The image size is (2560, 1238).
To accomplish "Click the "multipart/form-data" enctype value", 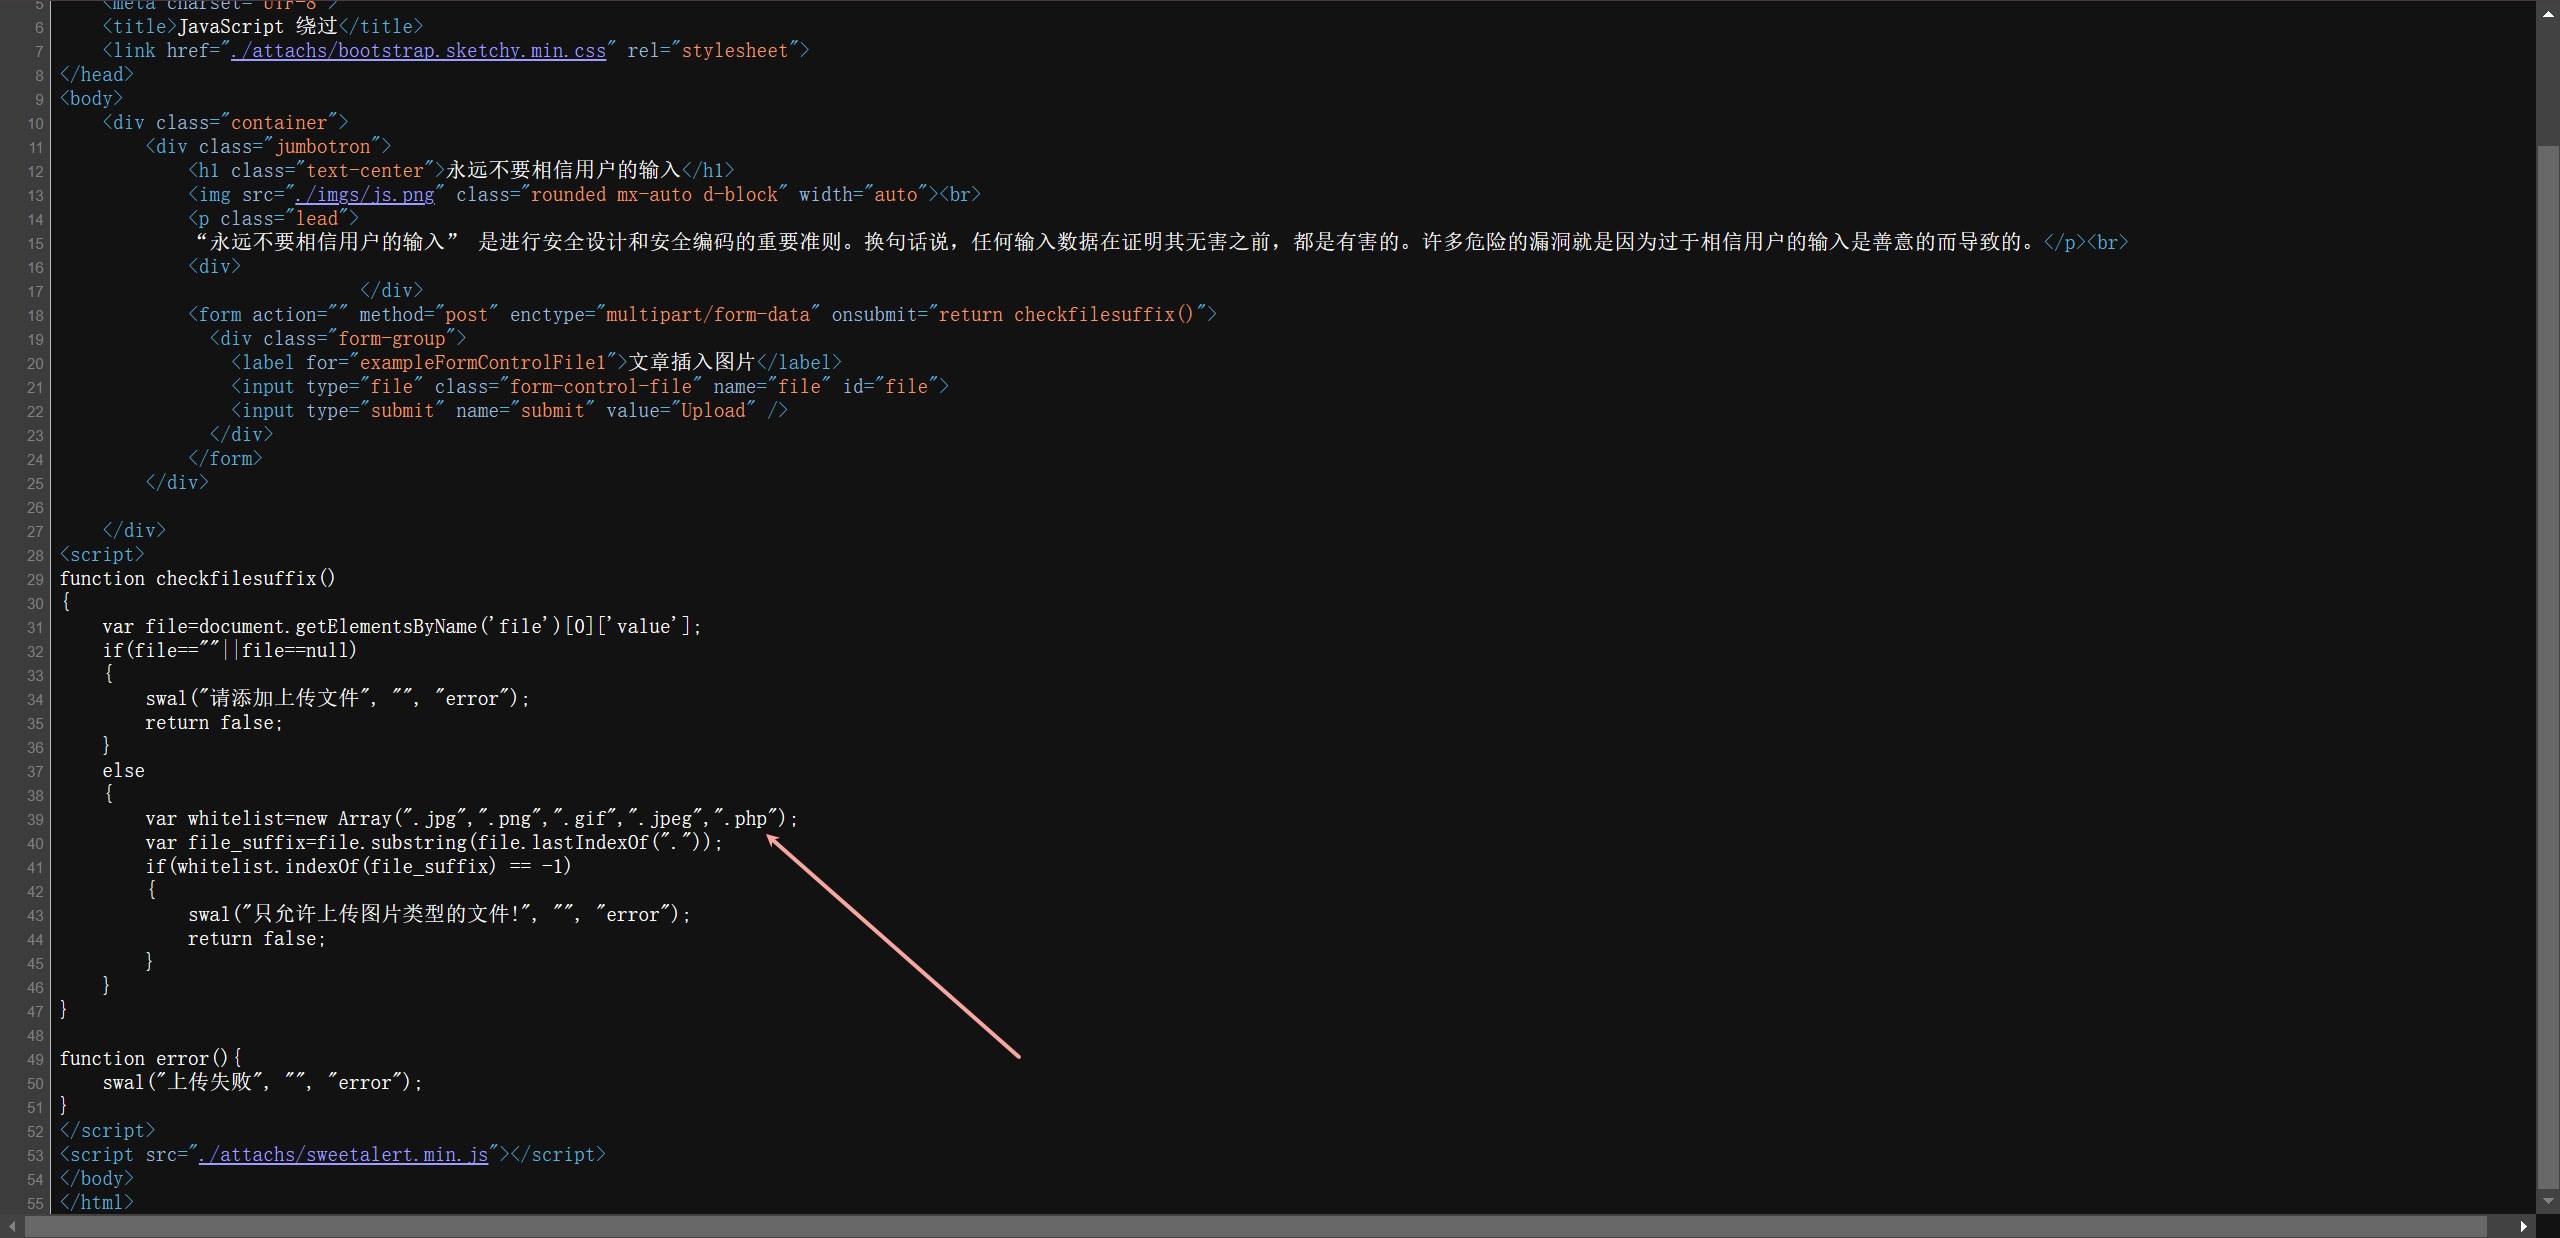I will tap(708, 315).
